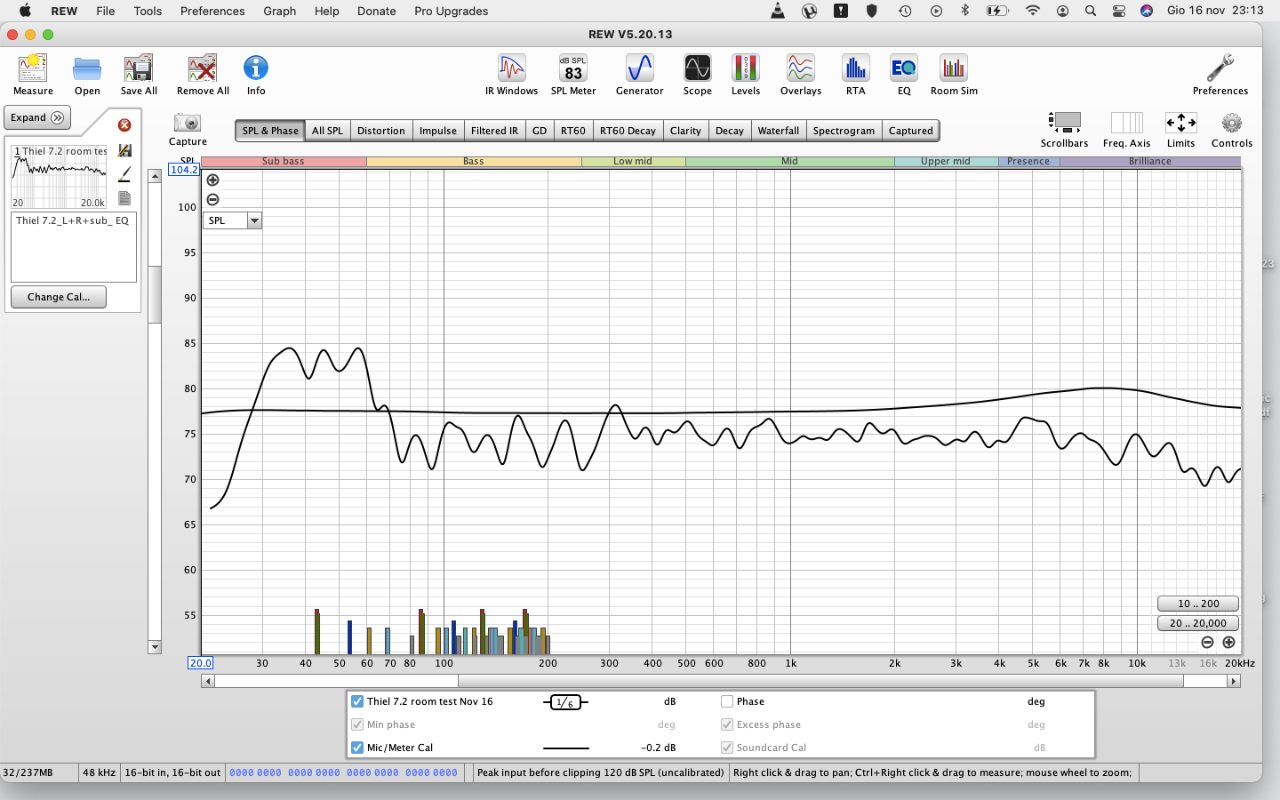
Task: Select the RT60 Decay tab
Action: 628,130
